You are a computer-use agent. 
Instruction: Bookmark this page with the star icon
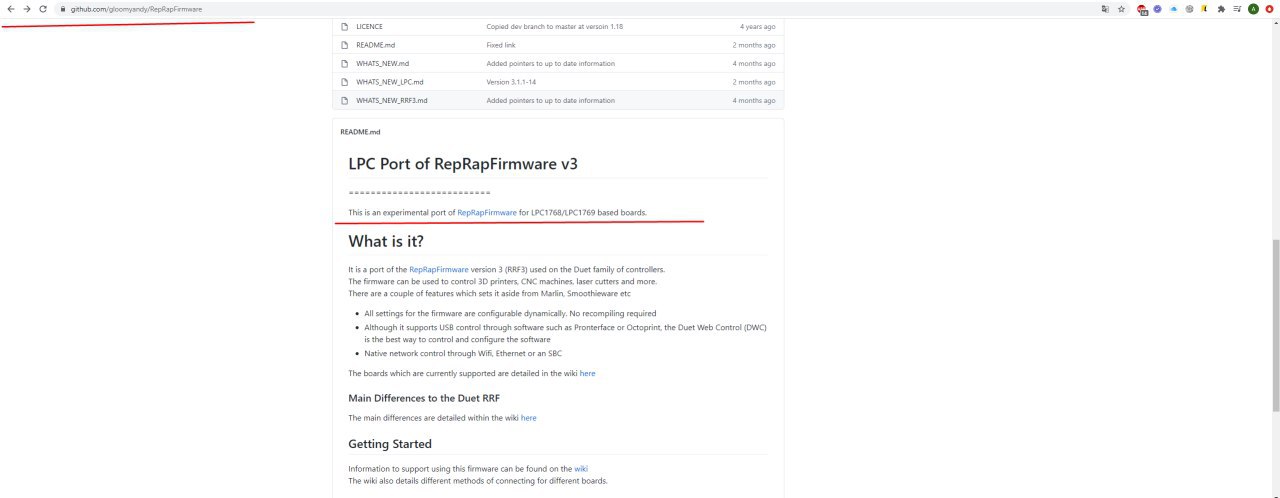click(1121, 8)
